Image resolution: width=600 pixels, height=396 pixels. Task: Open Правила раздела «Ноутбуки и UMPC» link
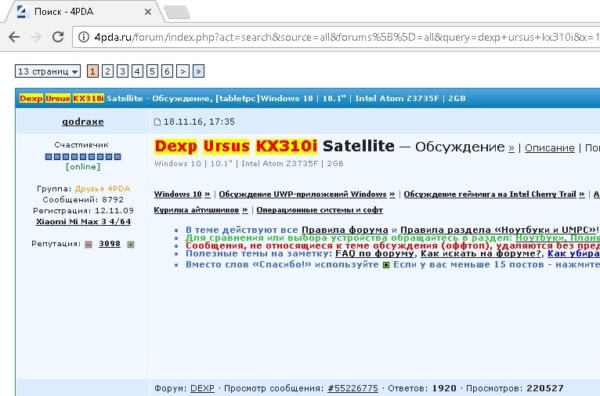[x=498, y=230]
